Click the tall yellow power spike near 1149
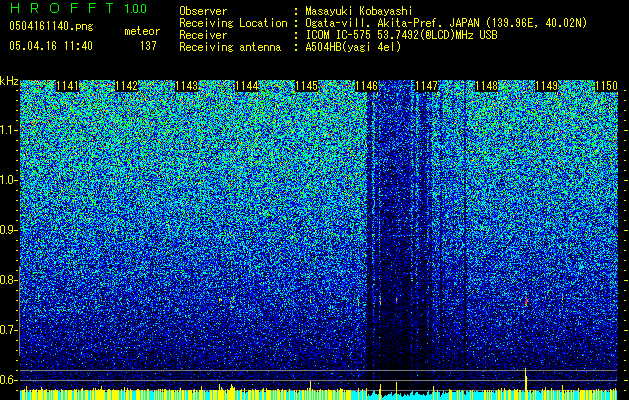Image resolution: width=629 pixels, height=400 pixels. (x=526, y=379)
